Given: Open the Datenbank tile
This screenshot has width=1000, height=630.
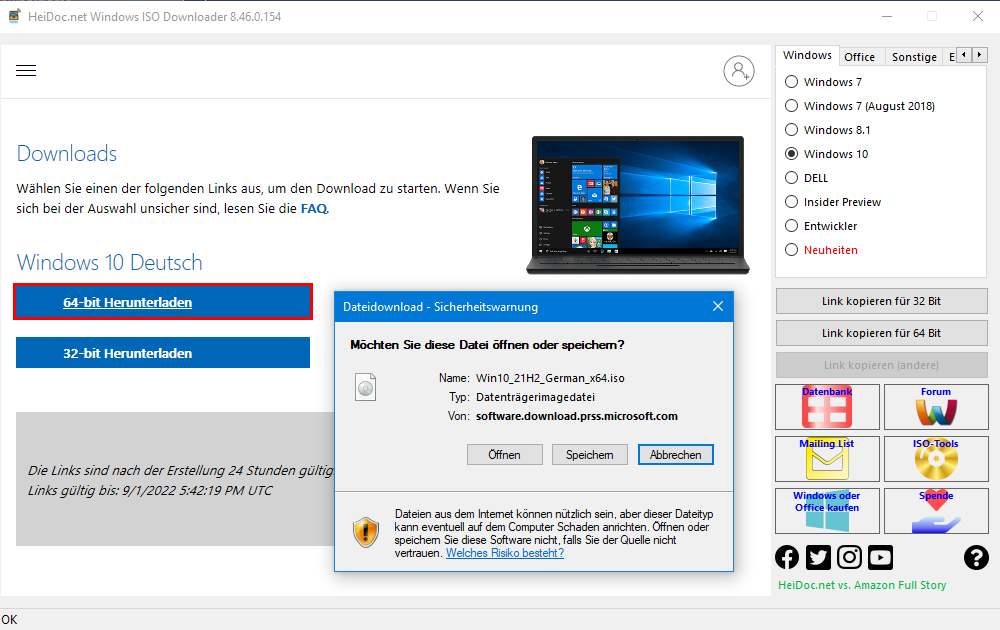Looking at the screenshot, I should [827, 407].
